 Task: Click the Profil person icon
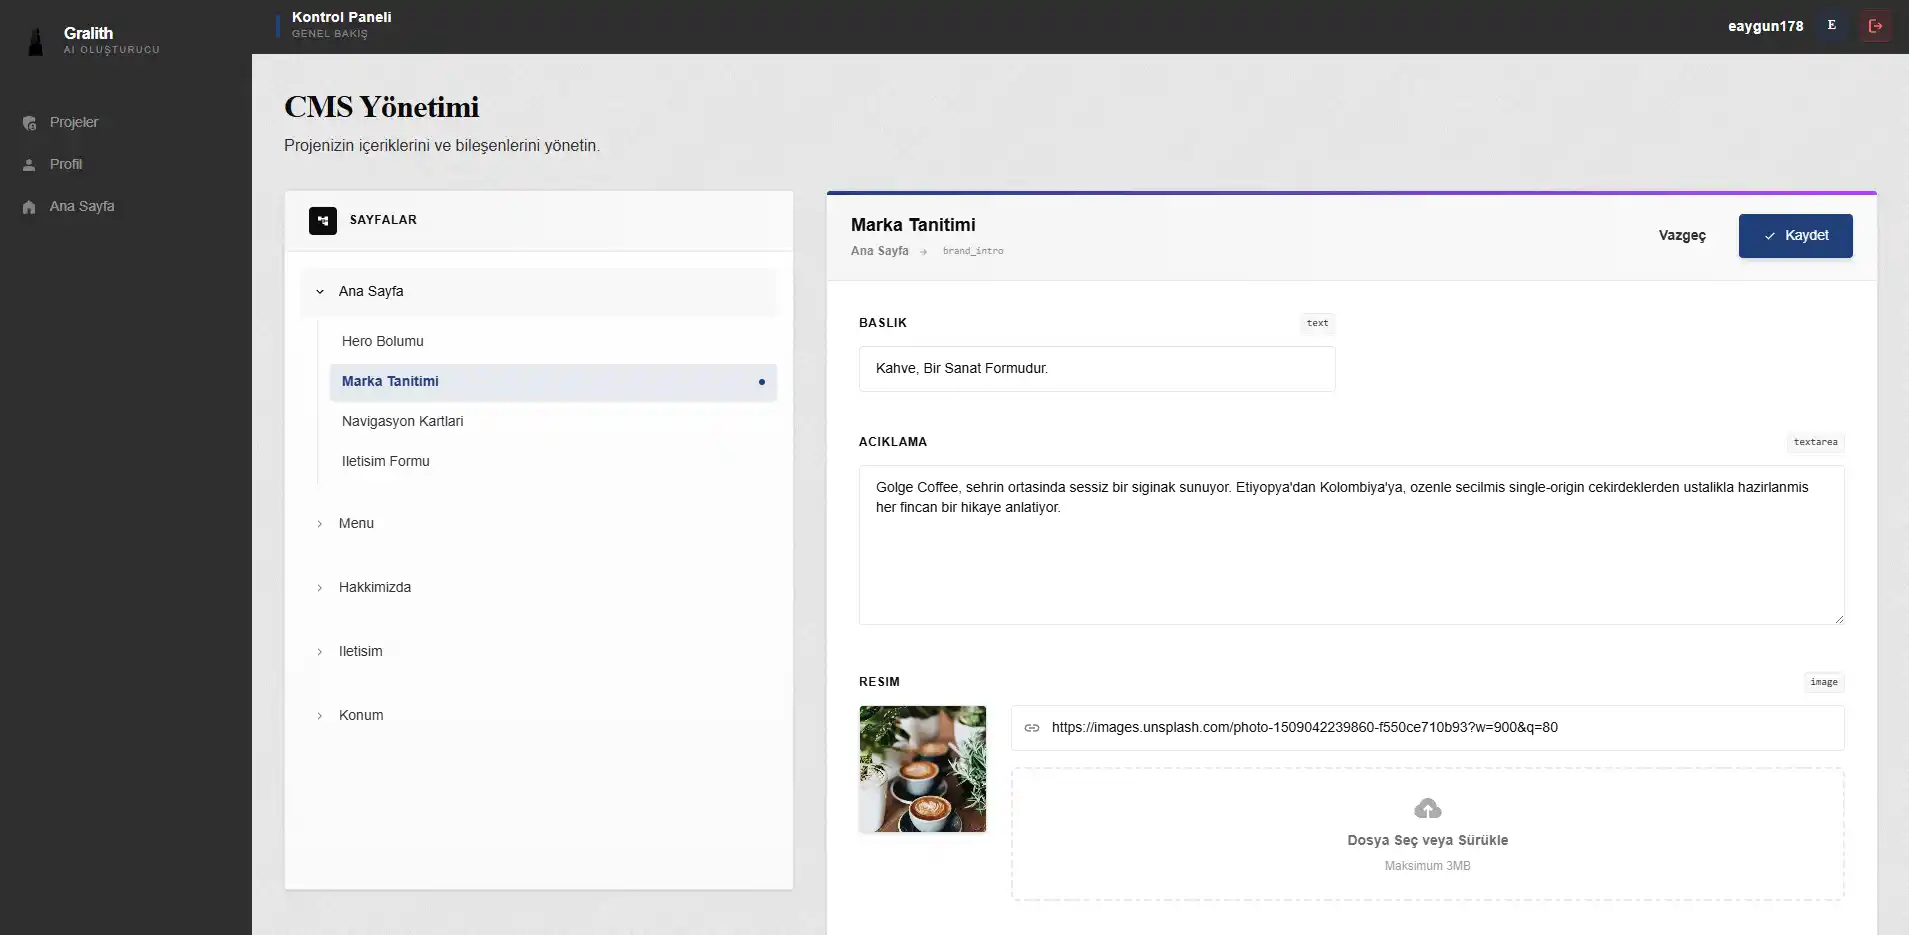[29, 165]
